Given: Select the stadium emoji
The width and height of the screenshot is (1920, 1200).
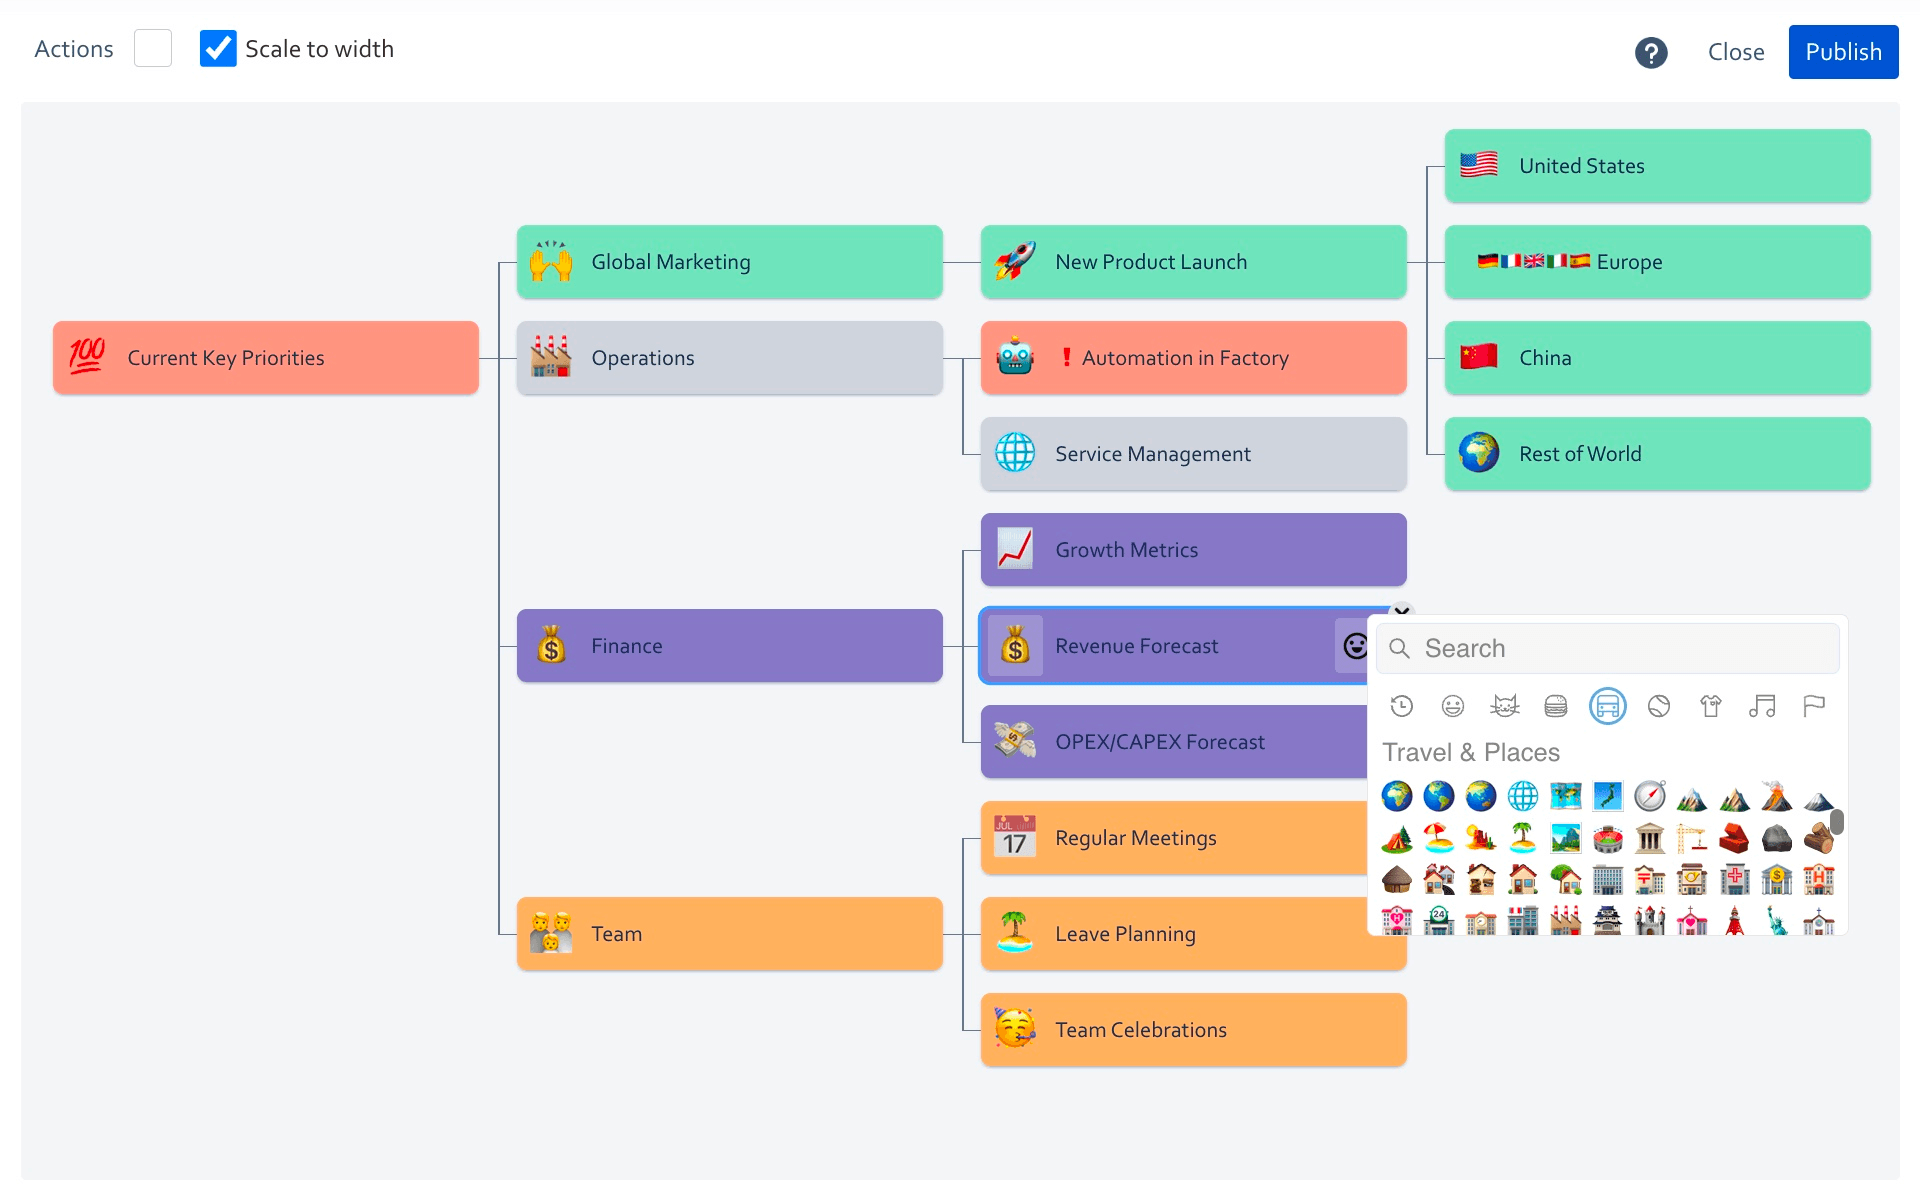Looking at the screenshot, I should 1608,838.
